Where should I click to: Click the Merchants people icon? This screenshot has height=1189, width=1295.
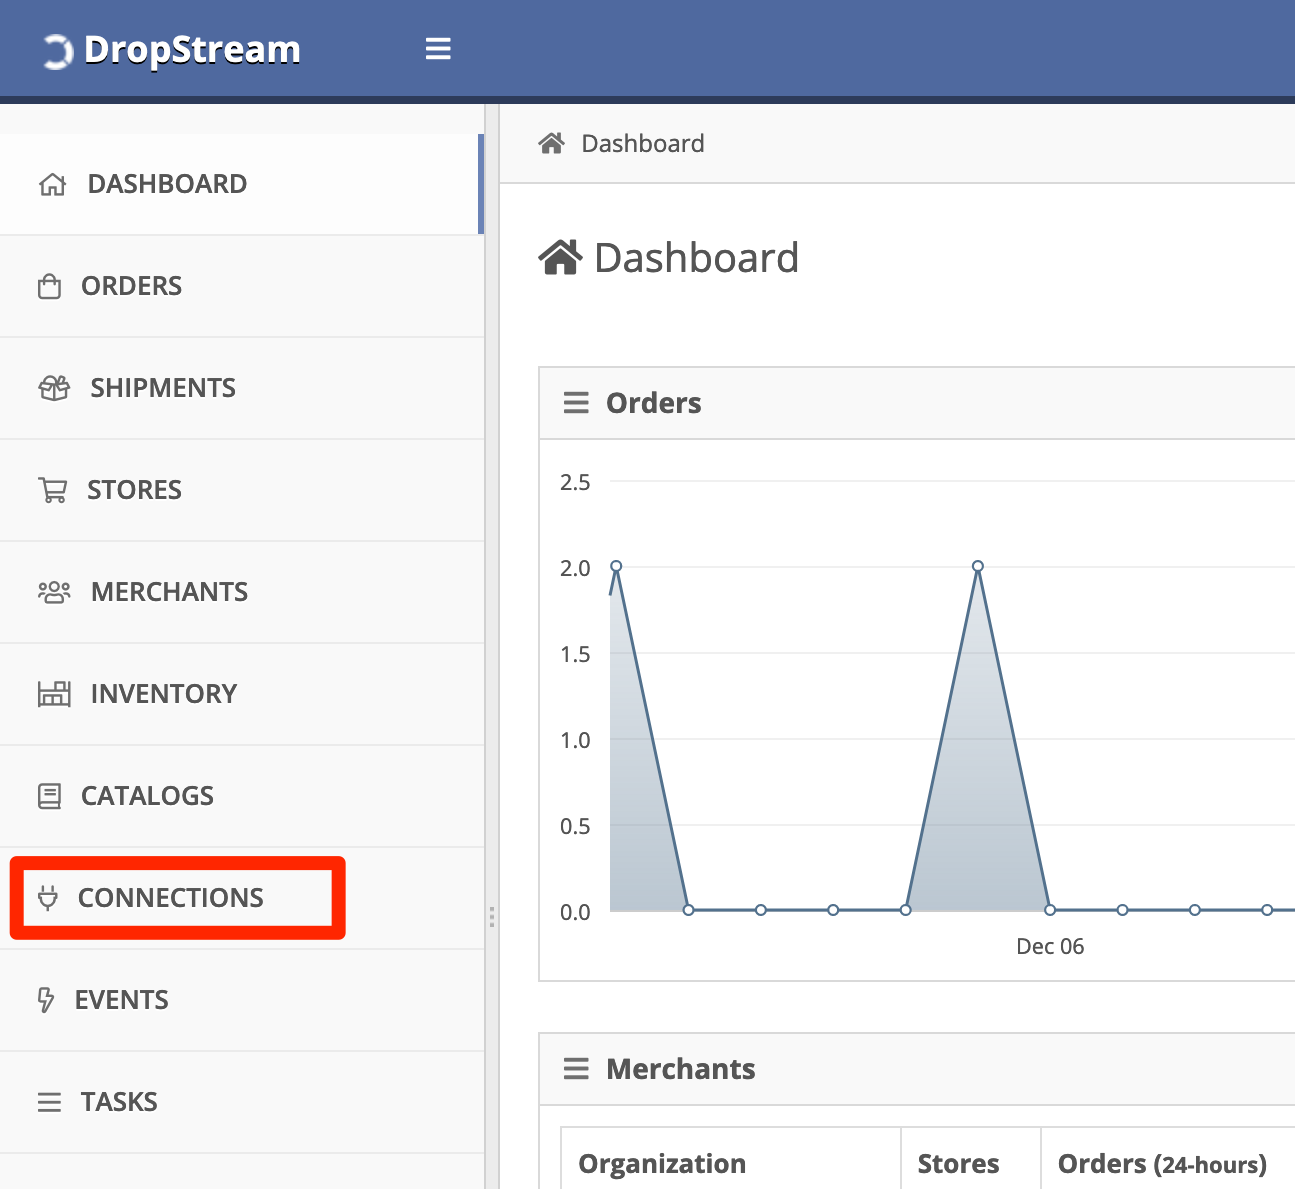coord(54,592)
